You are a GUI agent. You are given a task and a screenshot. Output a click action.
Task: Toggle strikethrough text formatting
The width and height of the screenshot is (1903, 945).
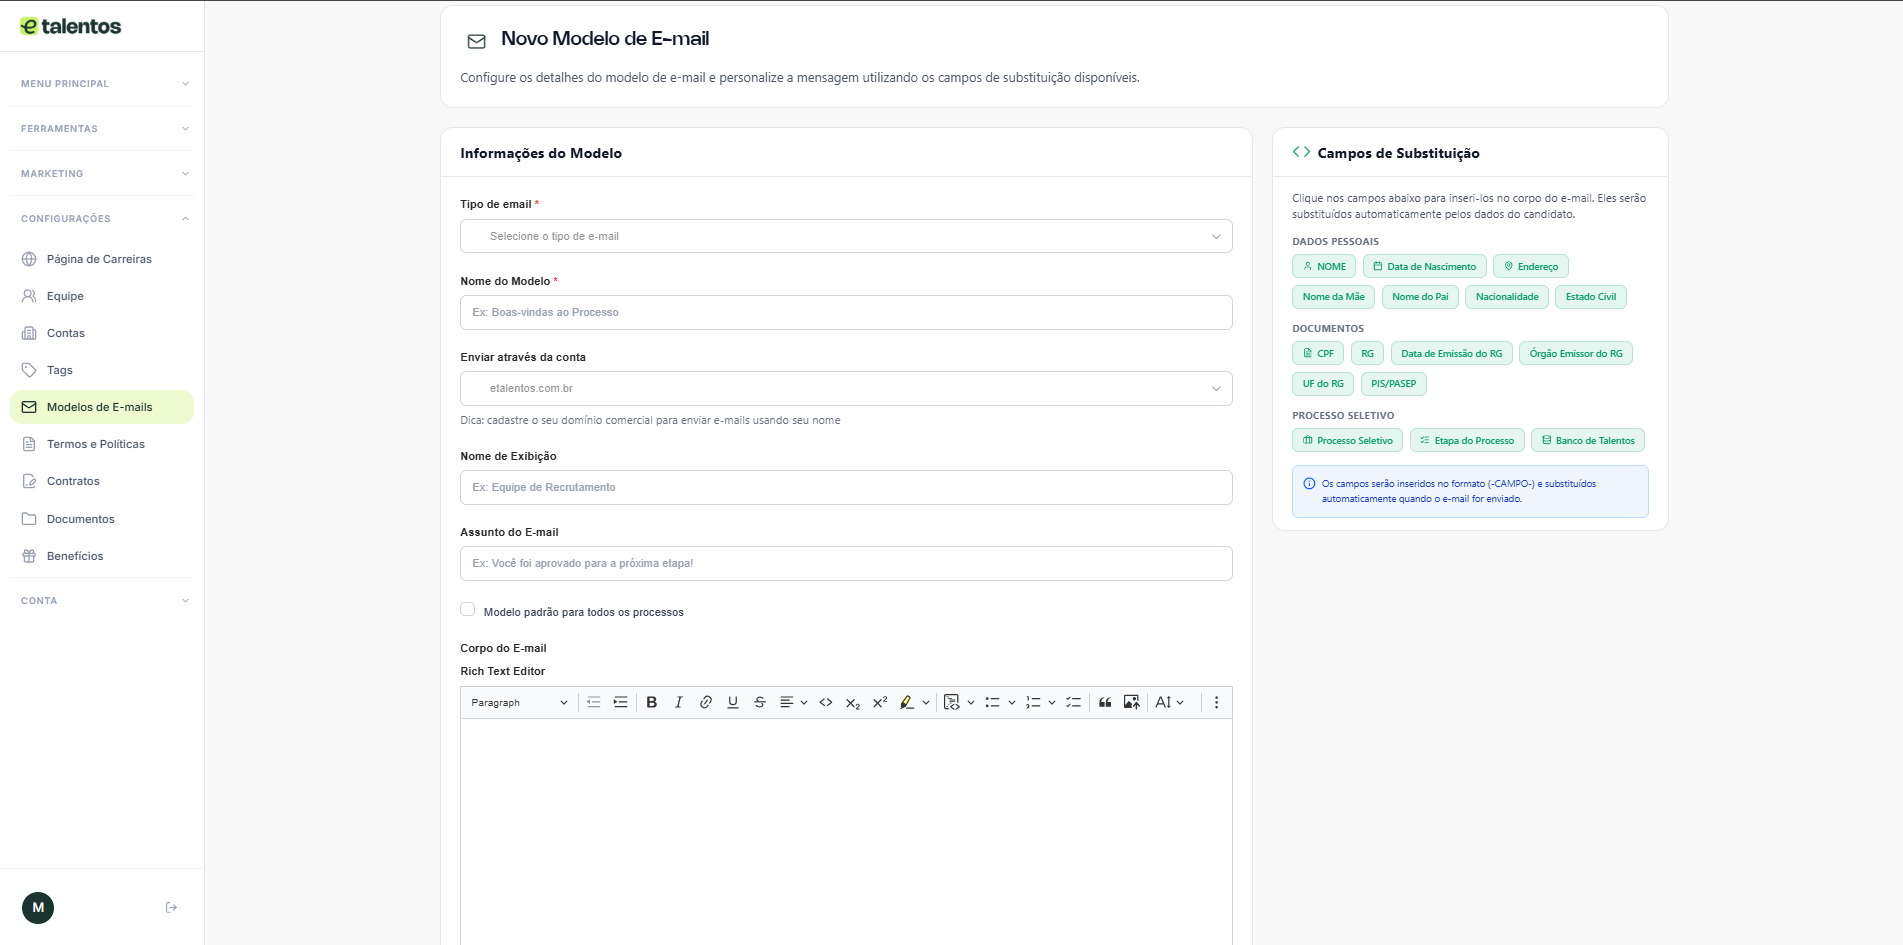coord(759,703)
